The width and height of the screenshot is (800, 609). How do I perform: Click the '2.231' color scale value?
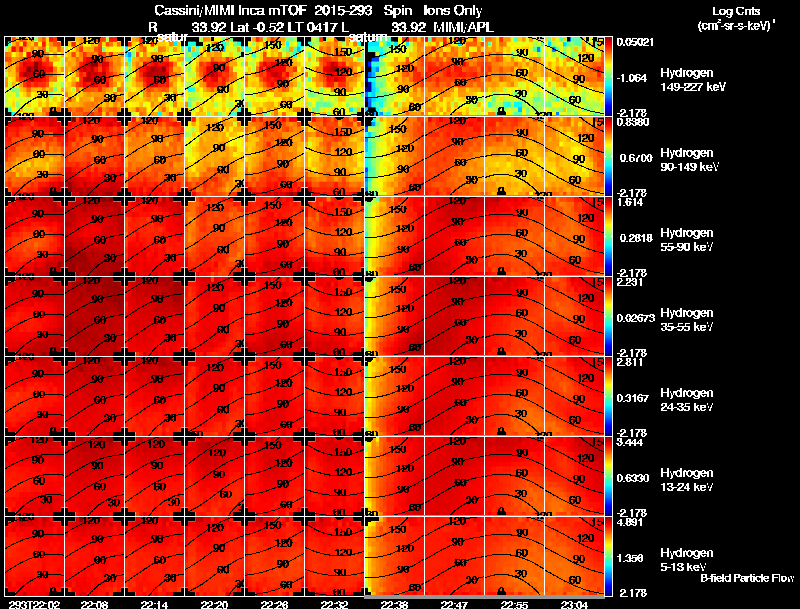click(x=630, y=282)
